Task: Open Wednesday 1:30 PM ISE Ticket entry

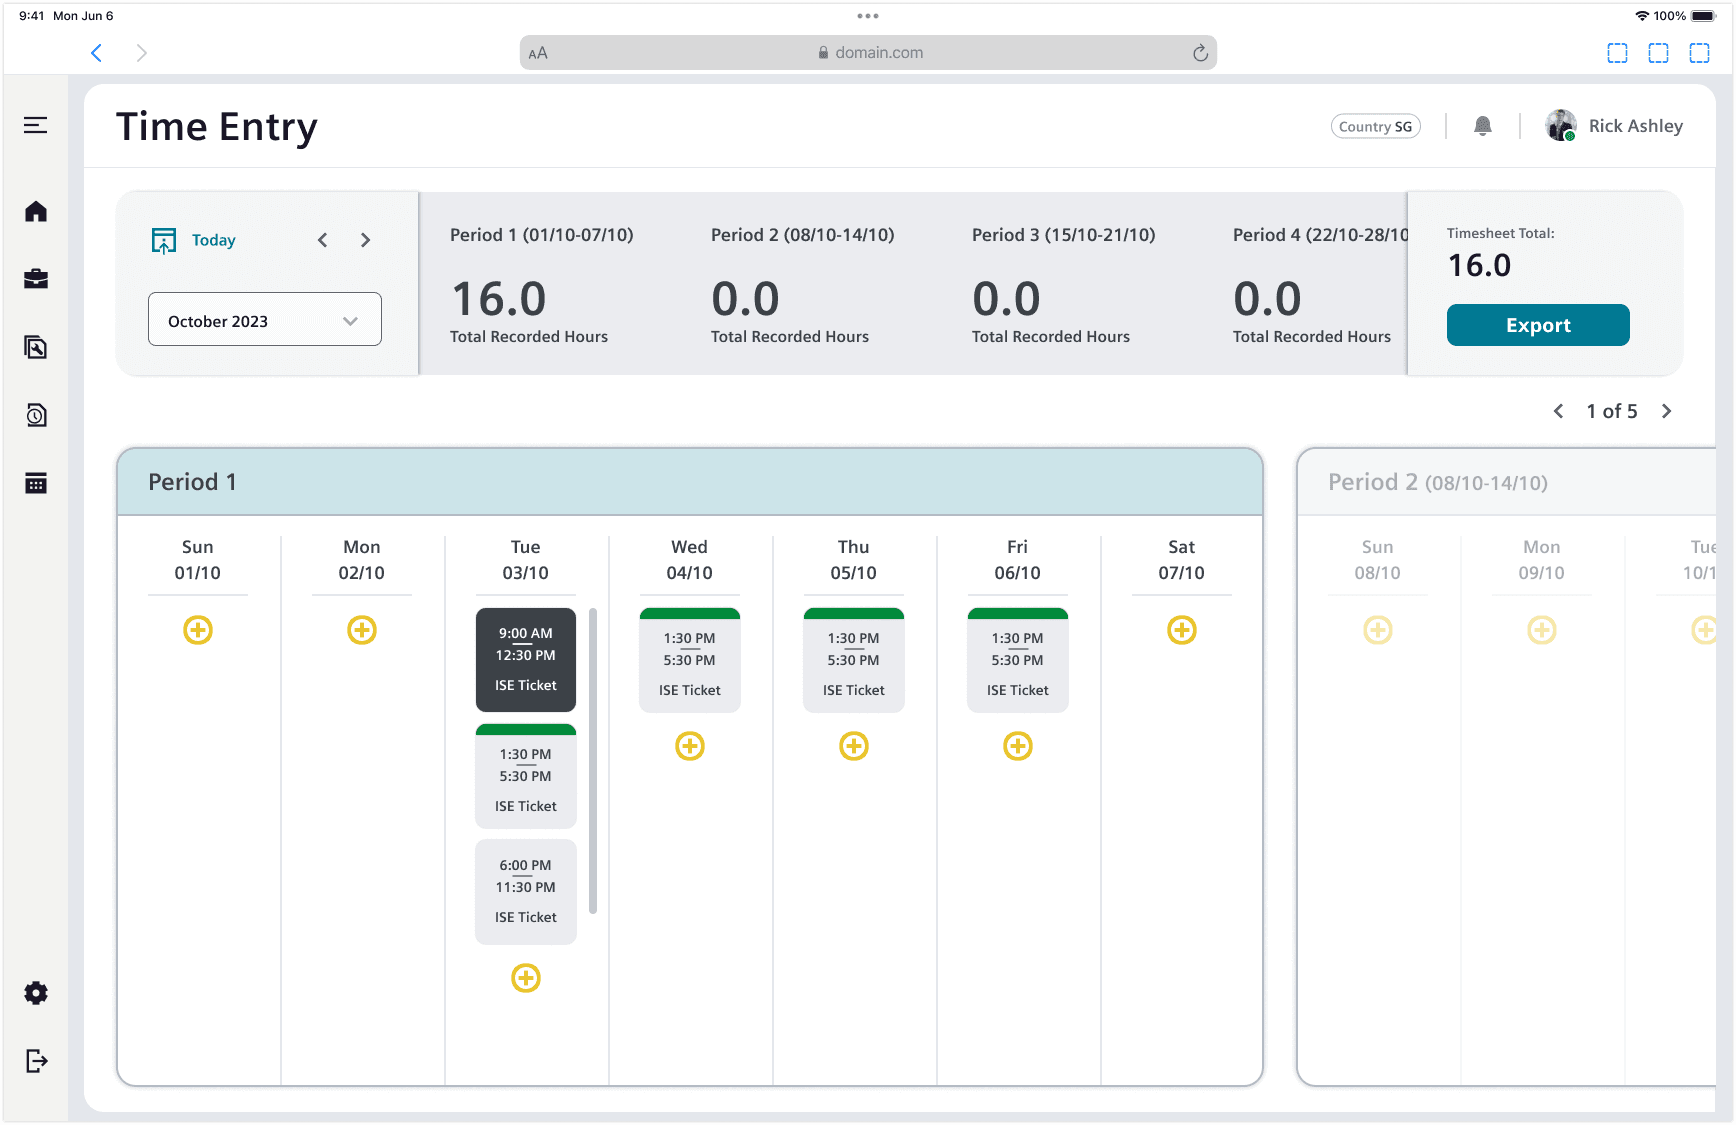Action: point(690,660)
